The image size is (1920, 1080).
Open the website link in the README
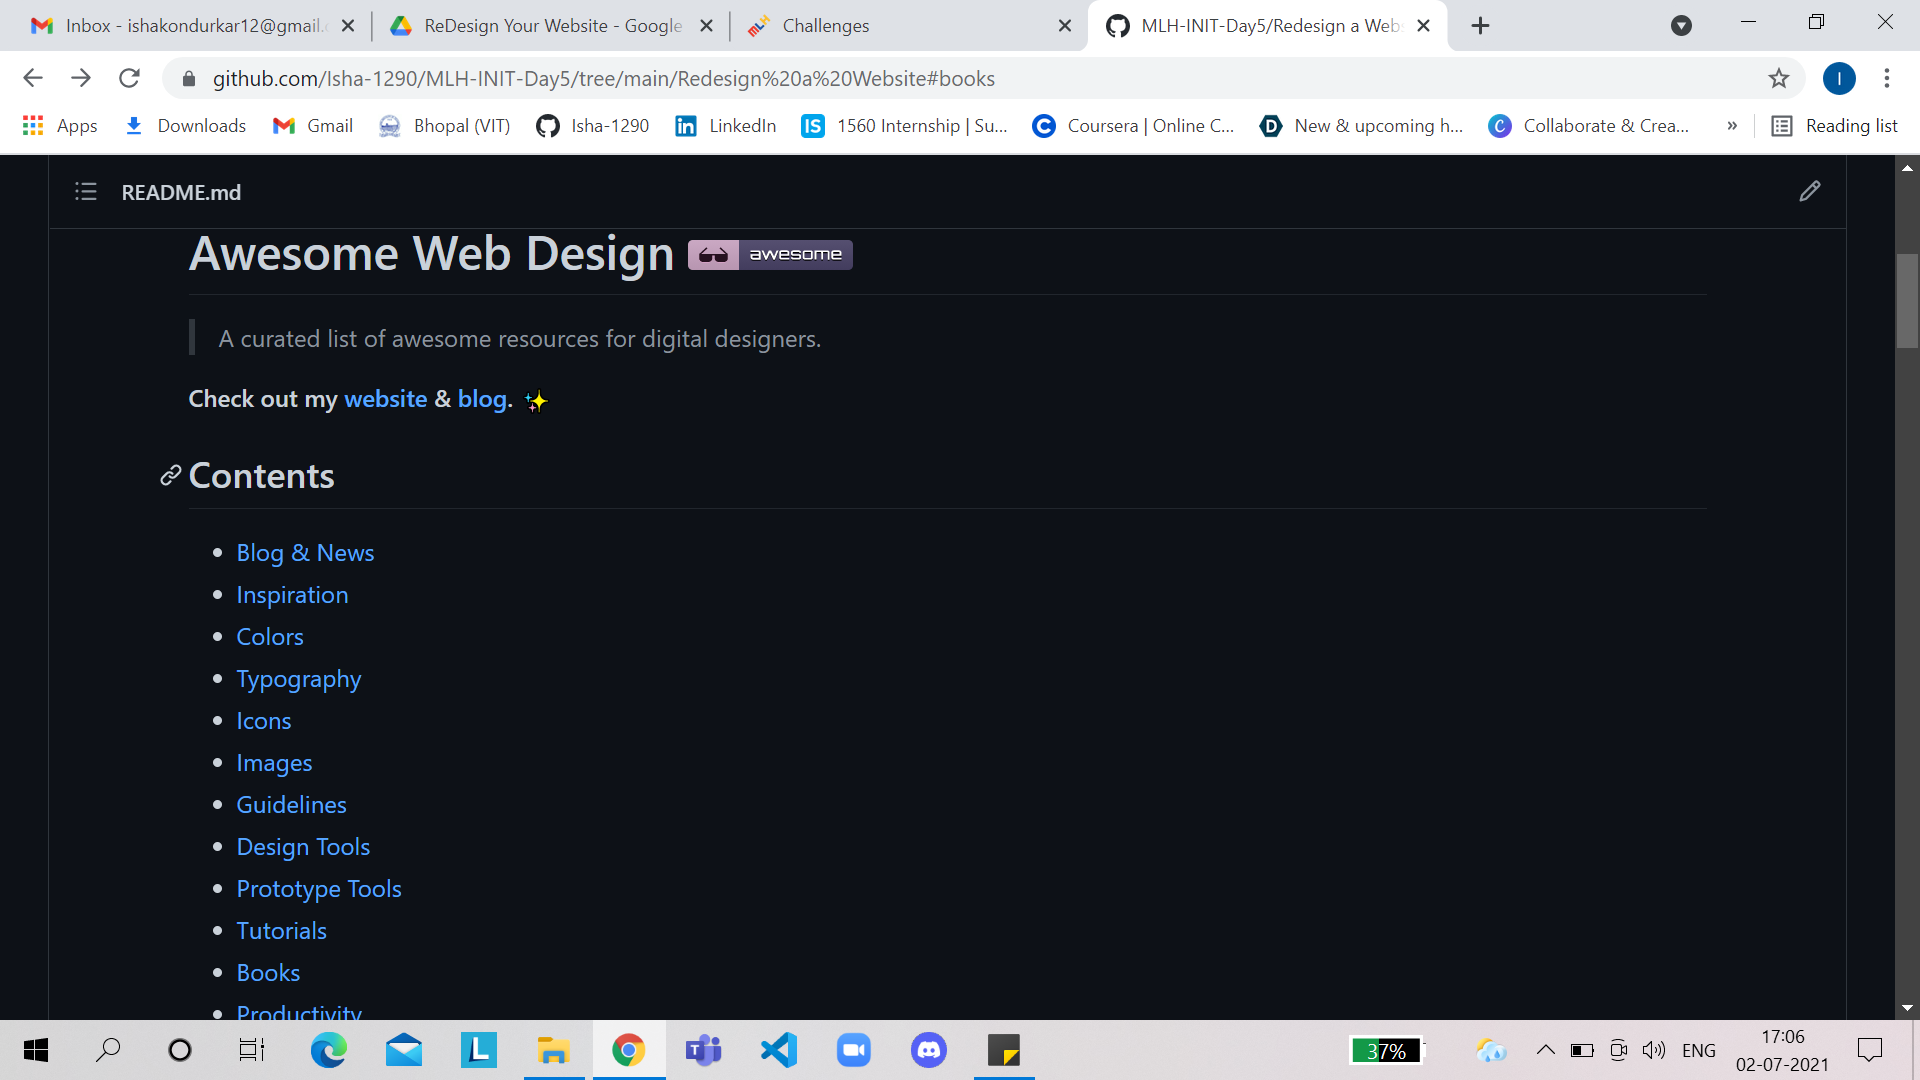click(x=385, y=398)
